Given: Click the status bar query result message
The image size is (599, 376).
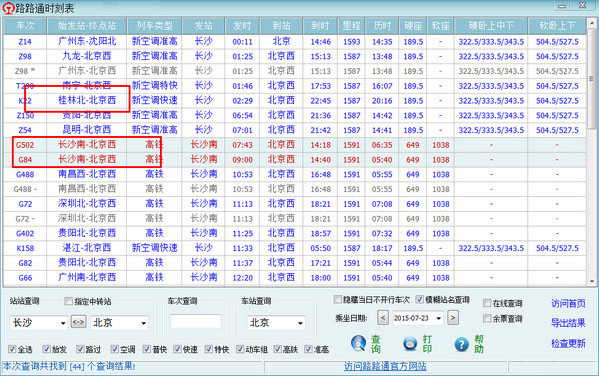Looking at the screenshot, I should [69, 366].
